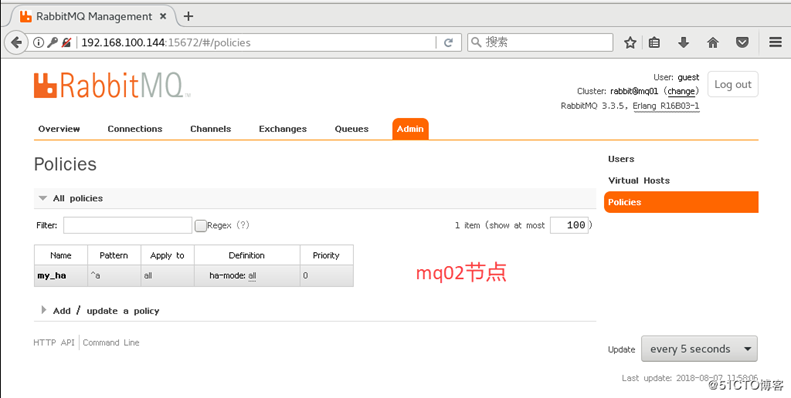Click the ha-mode: all definition cell
Screen dimensions: 791x398
(247, 276)
